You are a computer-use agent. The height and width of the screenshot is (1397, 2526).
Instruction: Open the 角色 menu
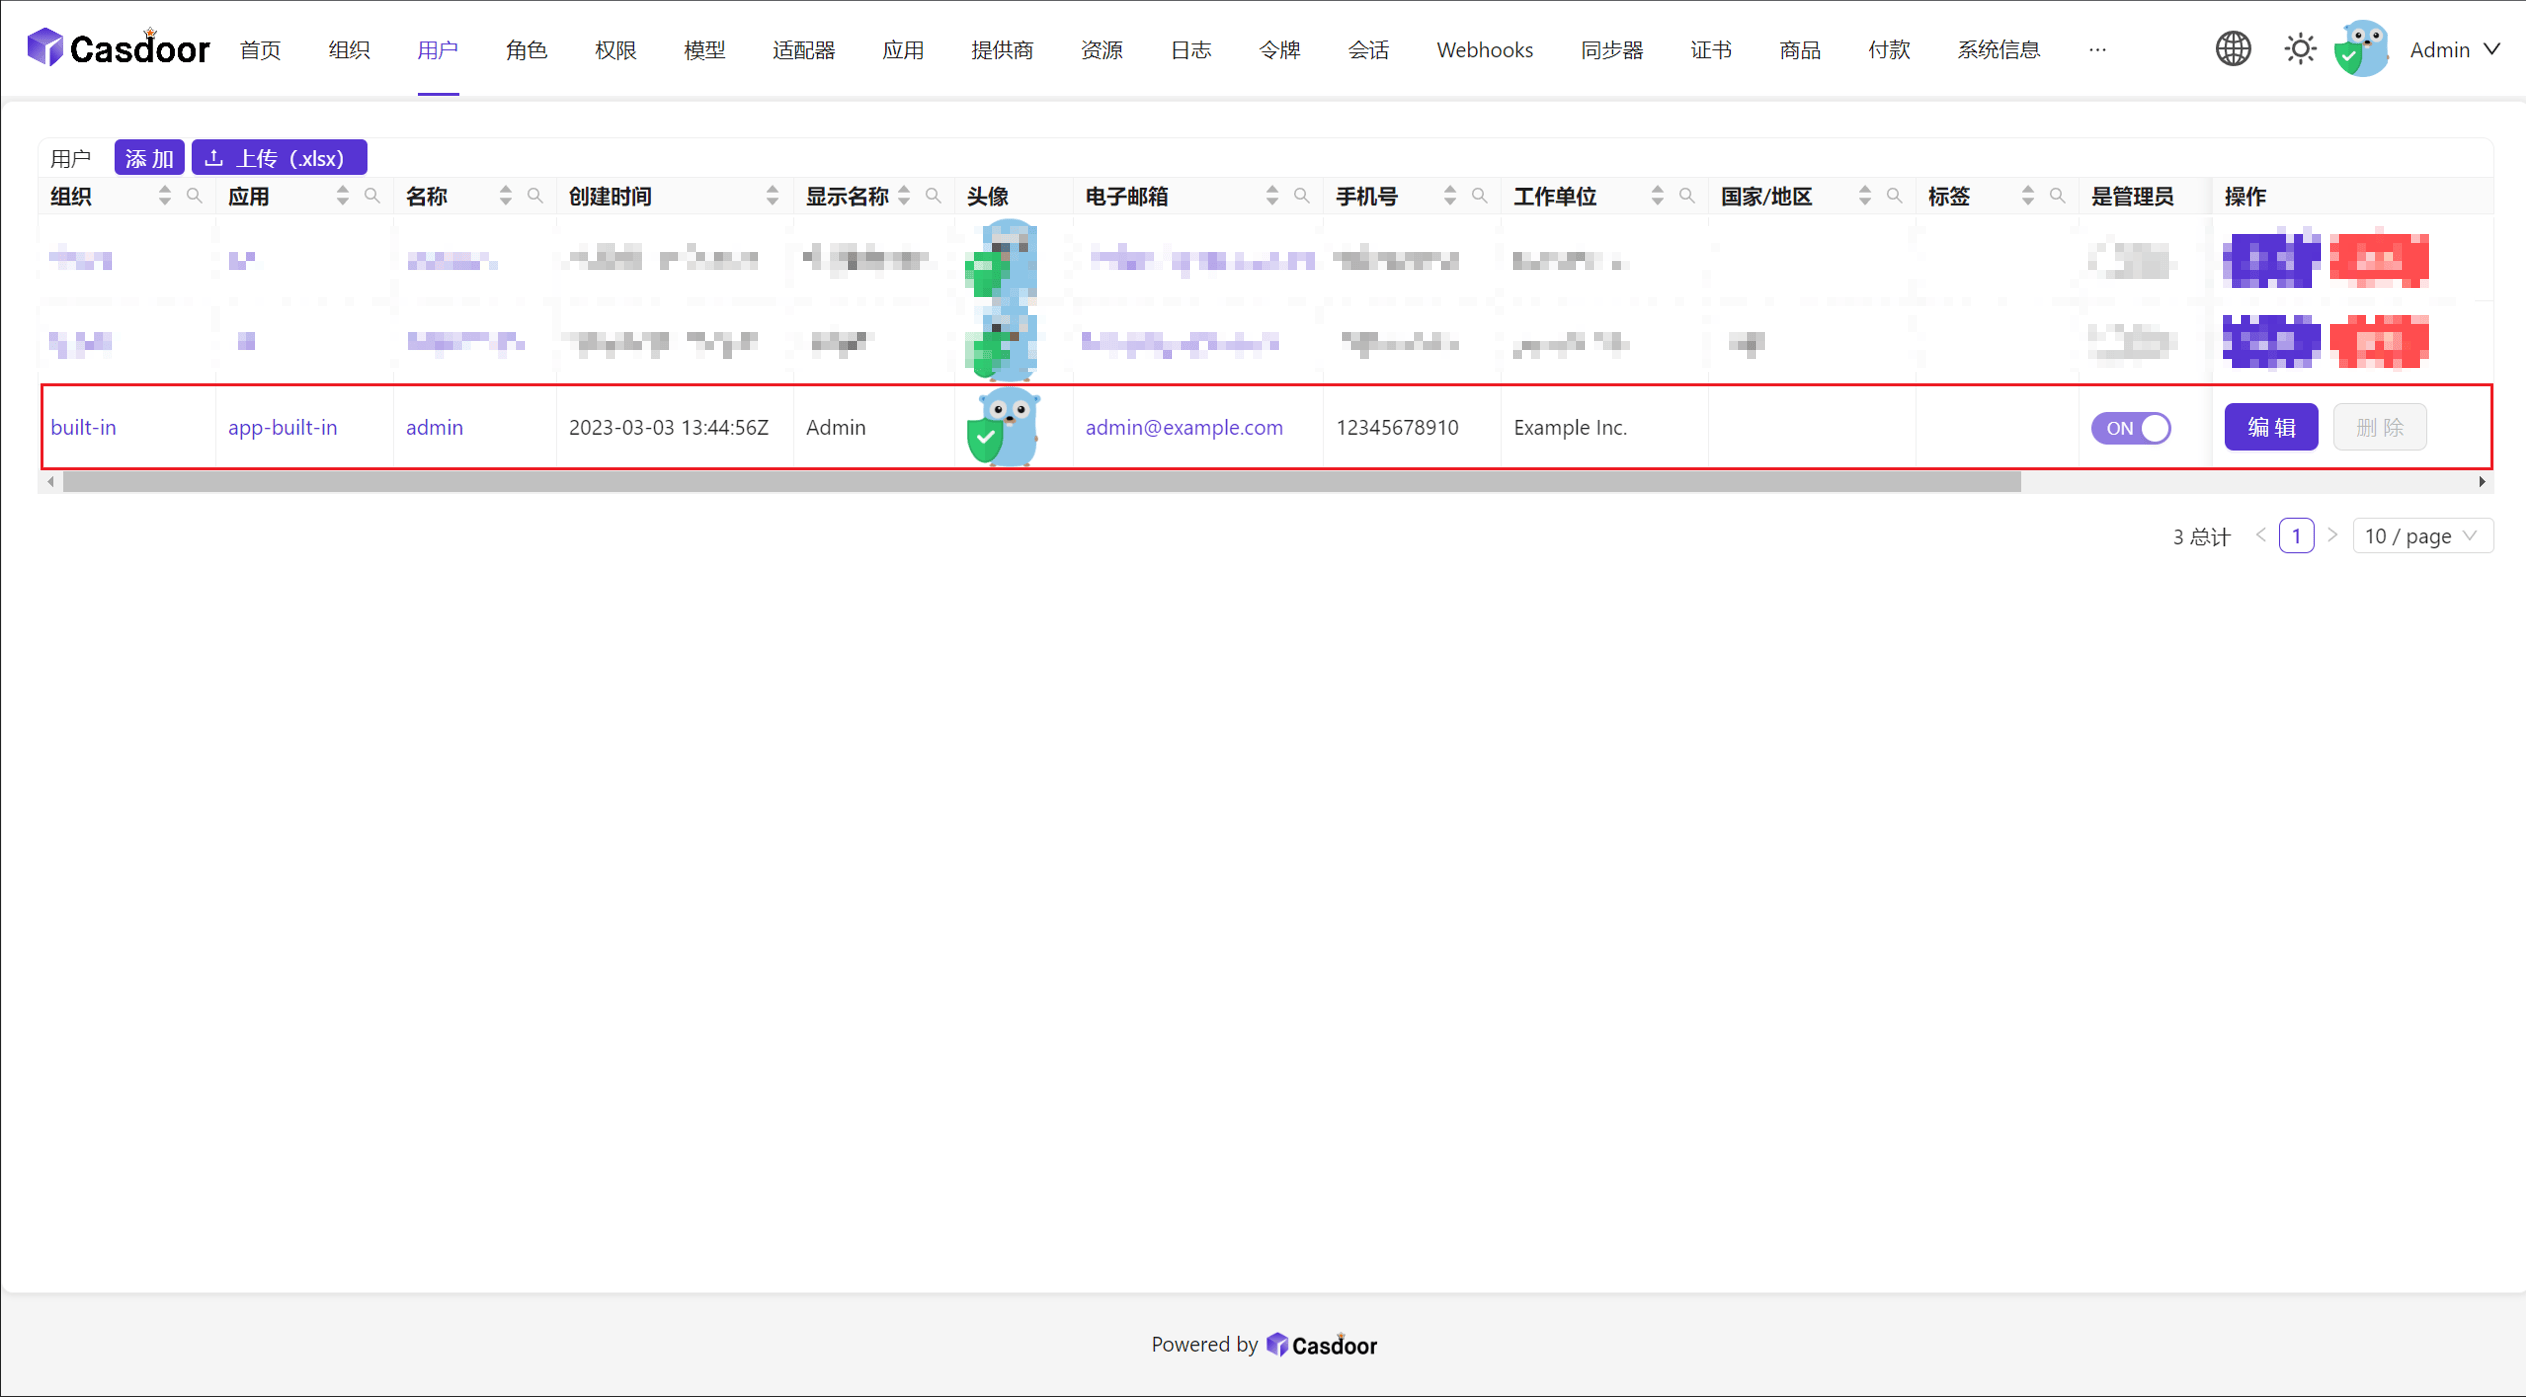[526, 49]
